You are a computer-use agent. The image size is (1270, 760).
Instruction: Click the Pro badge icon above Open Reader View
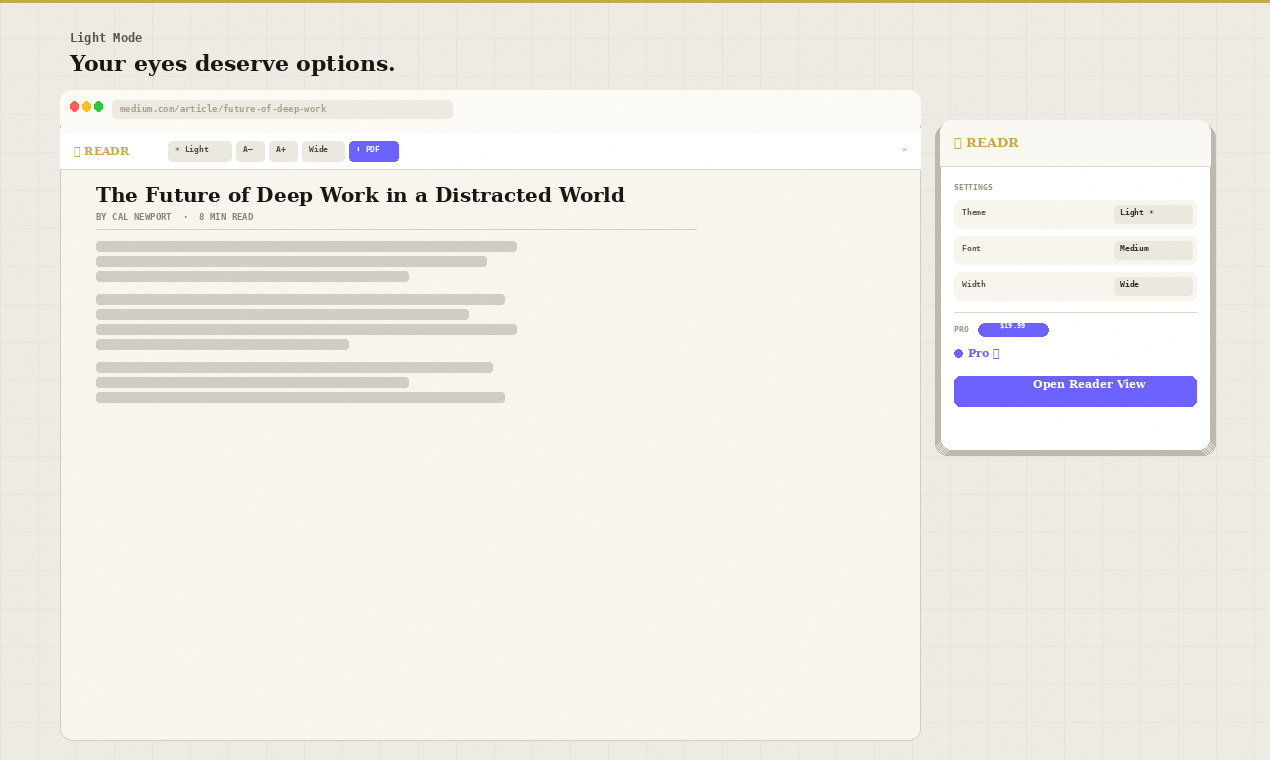(x=958, y=353)
